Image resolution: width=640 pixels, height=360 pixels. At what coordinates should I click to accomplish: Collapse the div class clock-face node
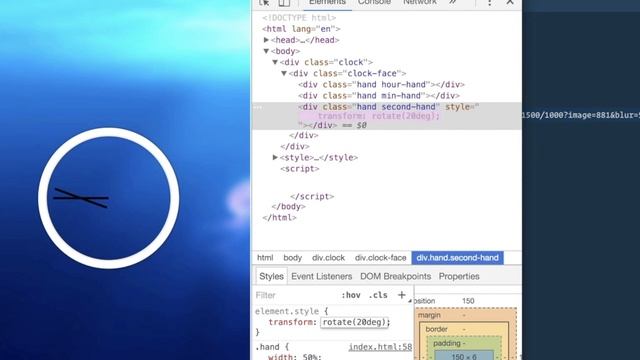point(284,73)
